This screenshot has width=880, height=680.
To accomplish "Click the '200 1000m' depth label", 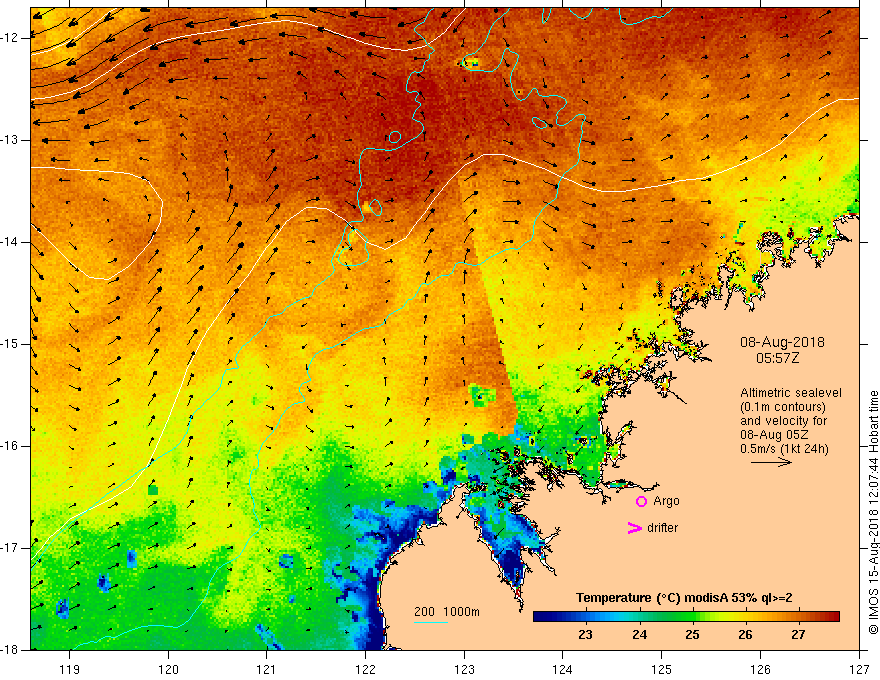I will coord(447,612).
